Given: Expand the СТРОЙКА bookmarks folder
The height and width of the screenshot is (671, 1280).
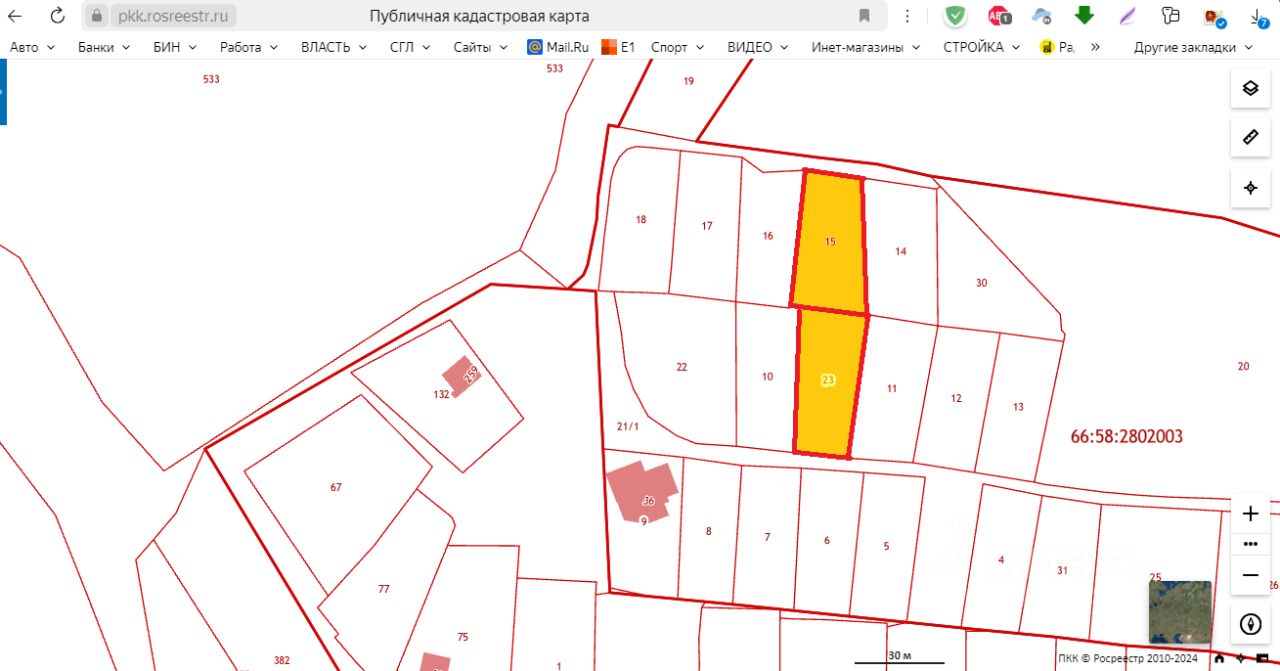Looking at the screenshot, I should [x=981, y=47].
